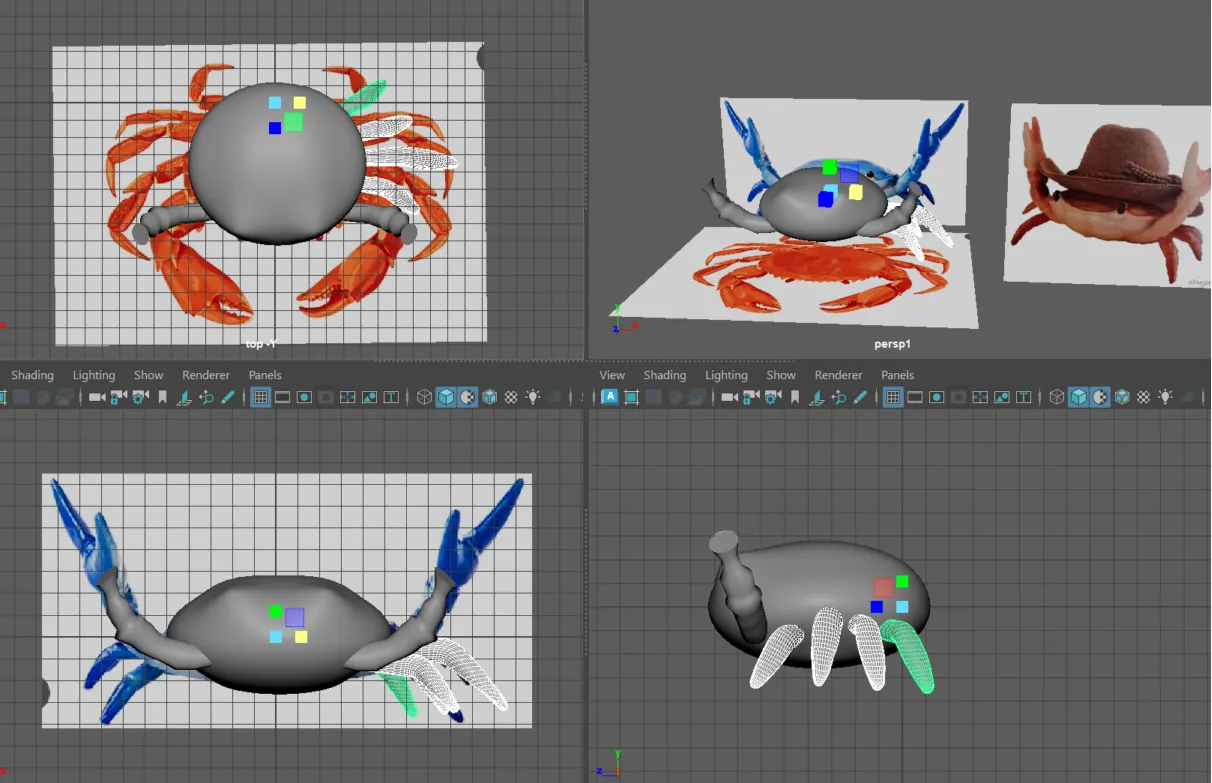
Task: Click crab-with-hat reference image in perspective view
Action: point(1108,194)
